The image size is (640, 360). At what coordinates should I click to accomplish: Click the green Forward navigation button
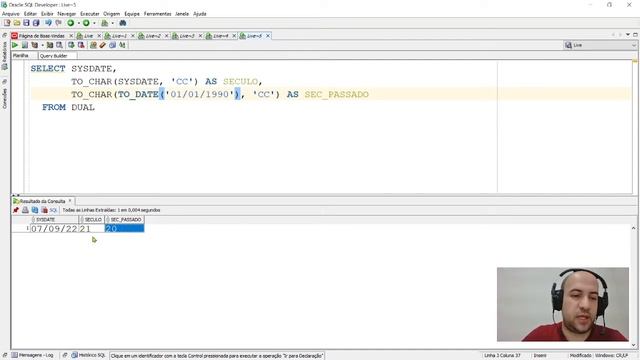click(86, 23)
